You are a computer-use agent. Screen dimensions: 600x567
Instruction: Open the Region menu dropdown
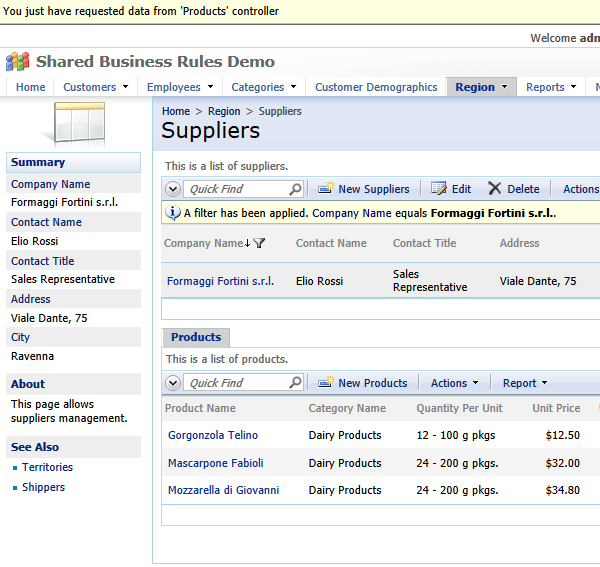(504, 87)
